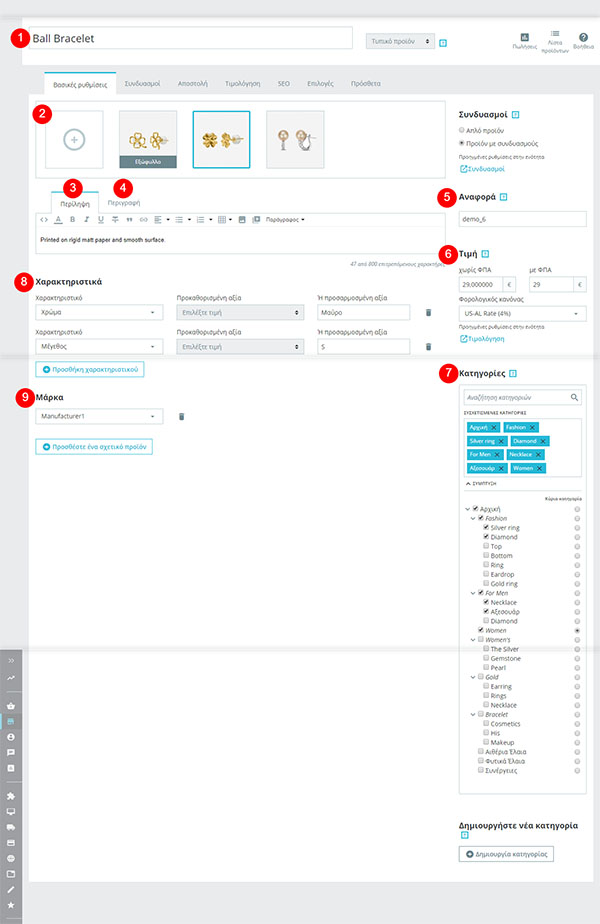The image size is (600, 924).
Task: Uncheck the Silver ring category checkbox
Action: (x=486, y=527)
